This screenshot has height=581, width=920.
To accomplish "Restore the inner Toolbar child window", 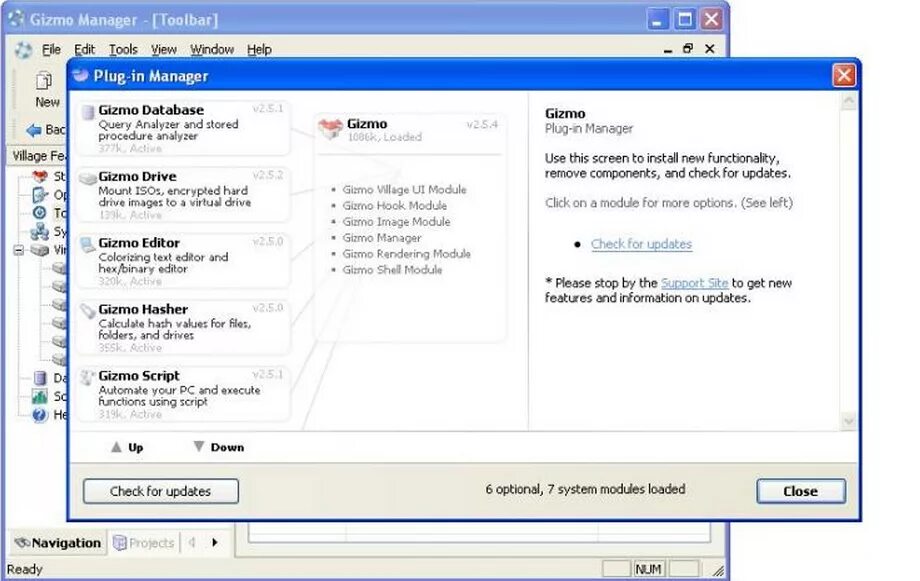I will tap(688, 49).
